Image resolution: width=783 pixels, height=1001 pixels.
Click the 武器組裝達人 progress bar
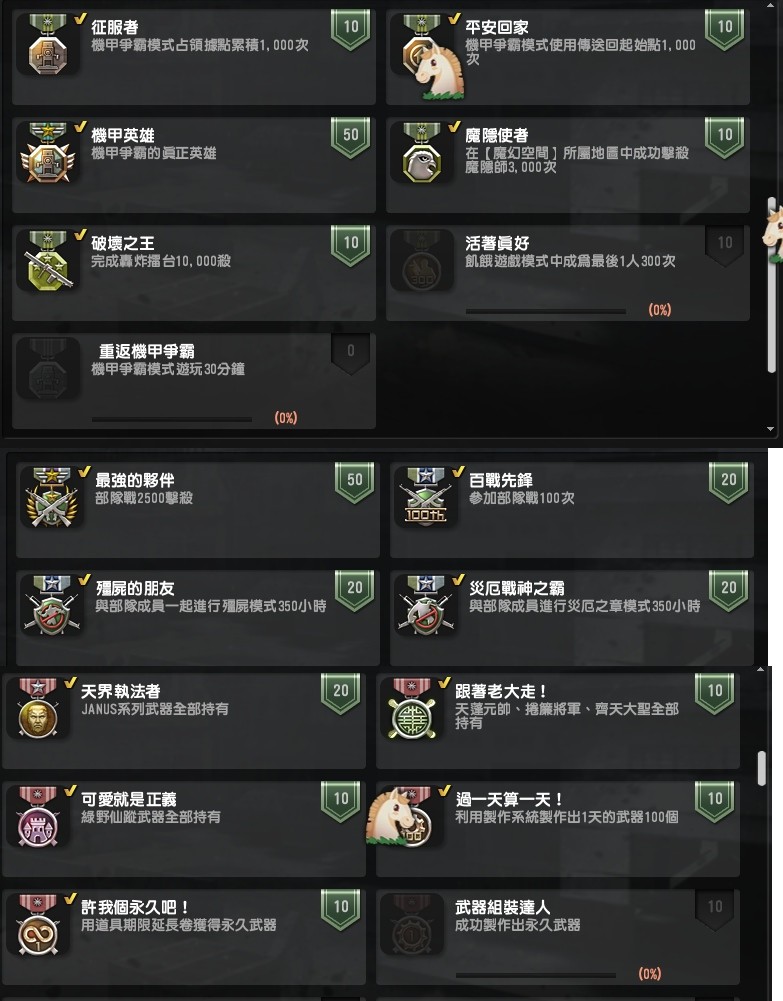pyautogui.click(x=535, y=975)
